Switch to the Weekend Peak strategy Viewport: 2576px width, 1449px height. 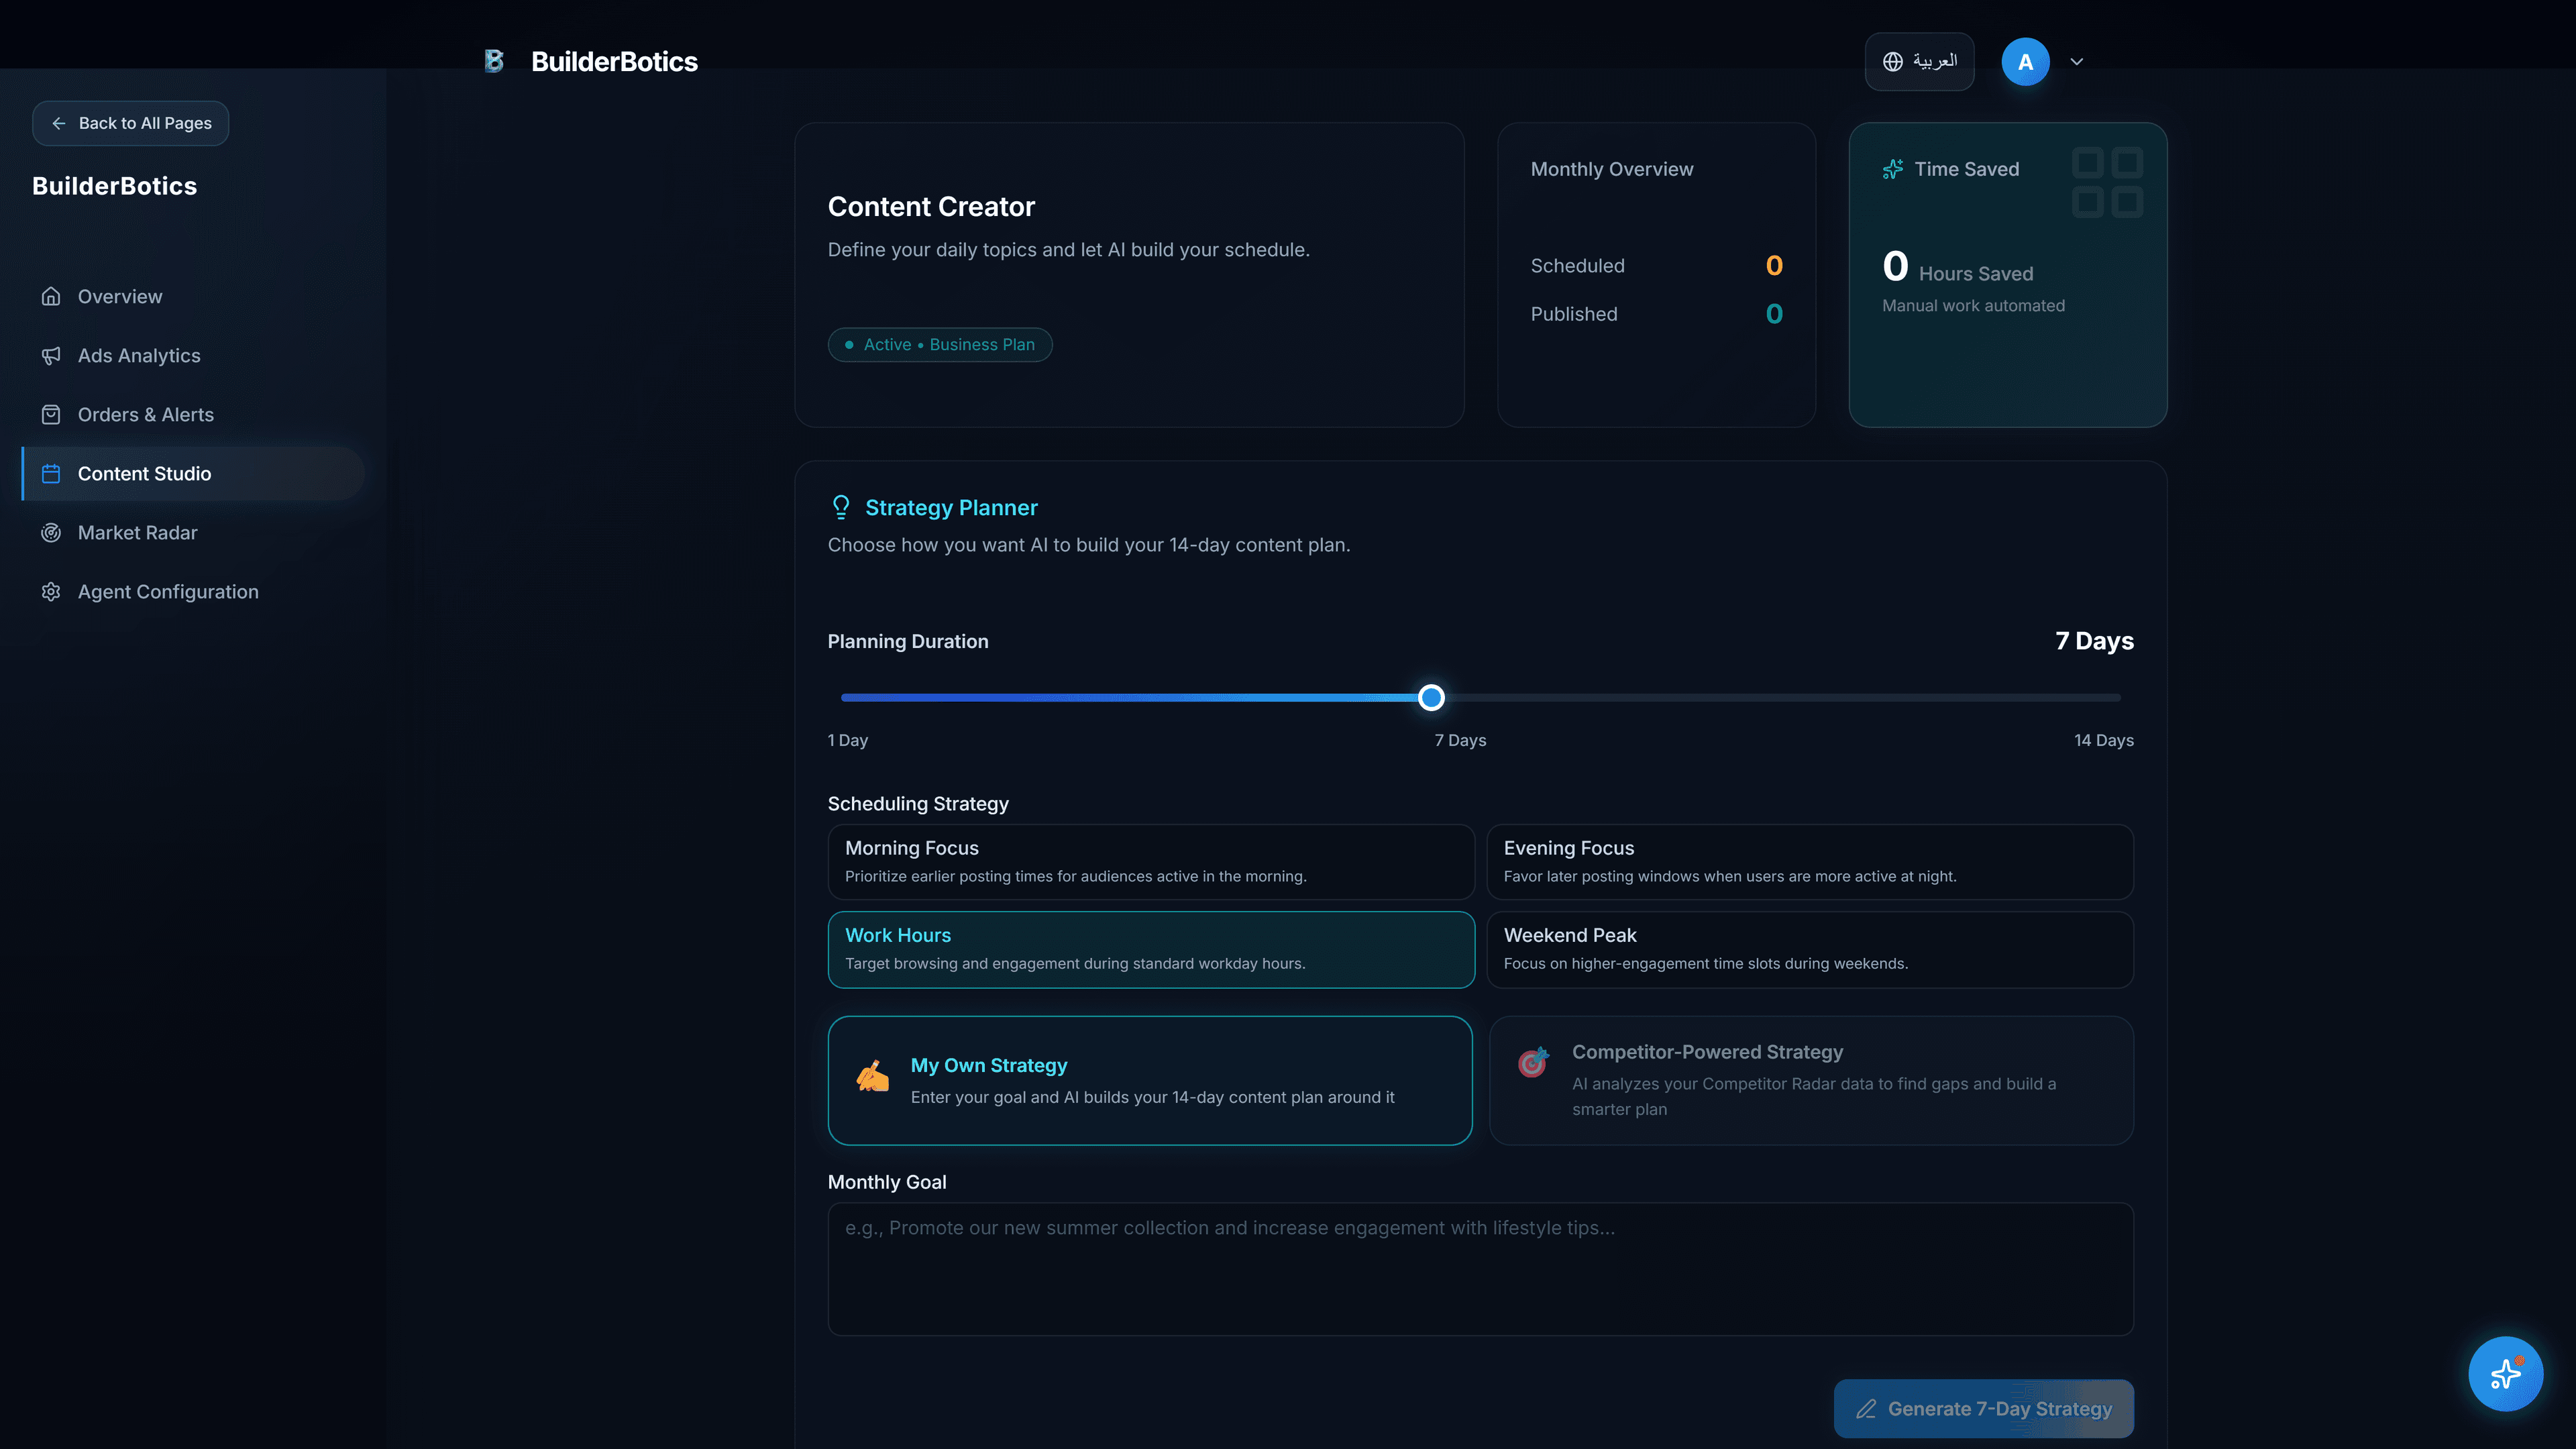point(1809,949)
